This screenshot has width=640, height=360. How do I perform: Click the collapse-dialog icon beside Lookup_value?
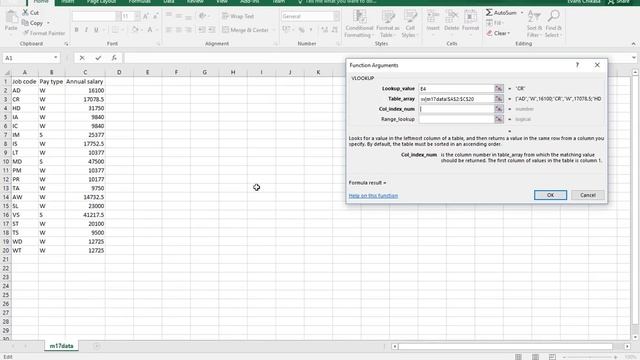[499, 89]
